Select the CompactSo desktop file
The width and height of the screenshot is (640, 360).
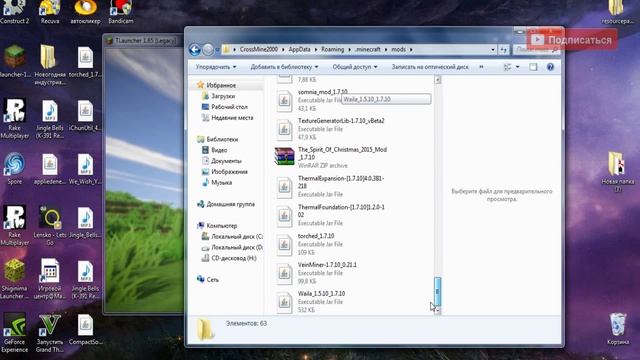pos(85,330)
